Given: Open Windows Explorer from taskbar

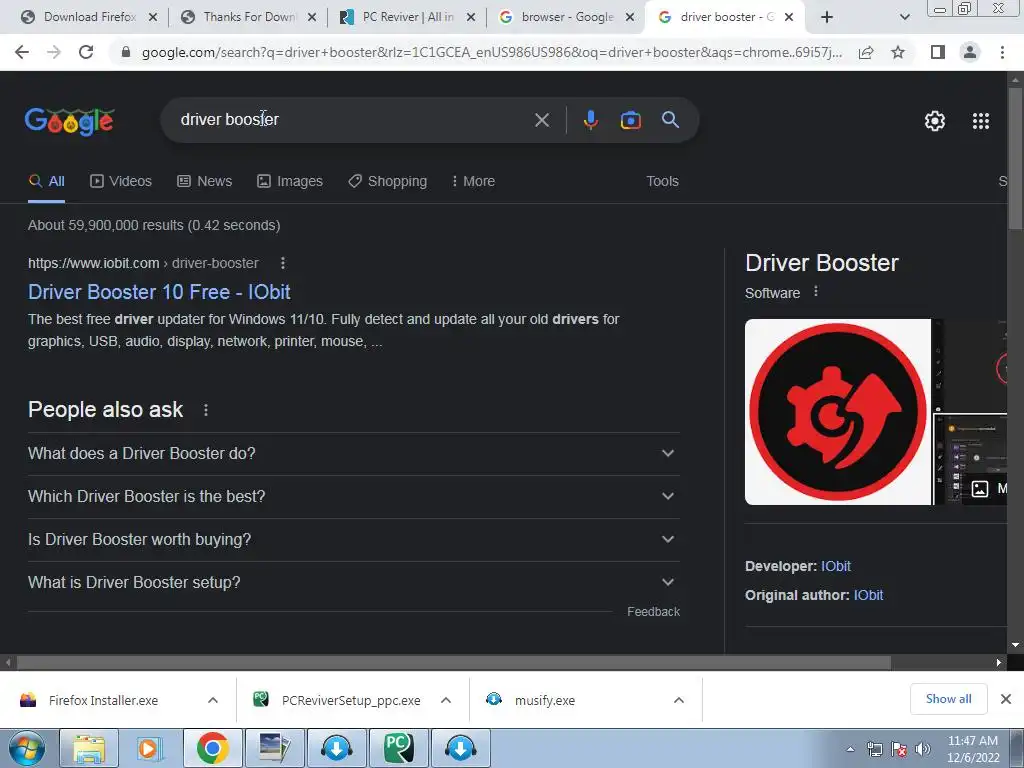Looking at the screenshot, I should pos(89,748).
